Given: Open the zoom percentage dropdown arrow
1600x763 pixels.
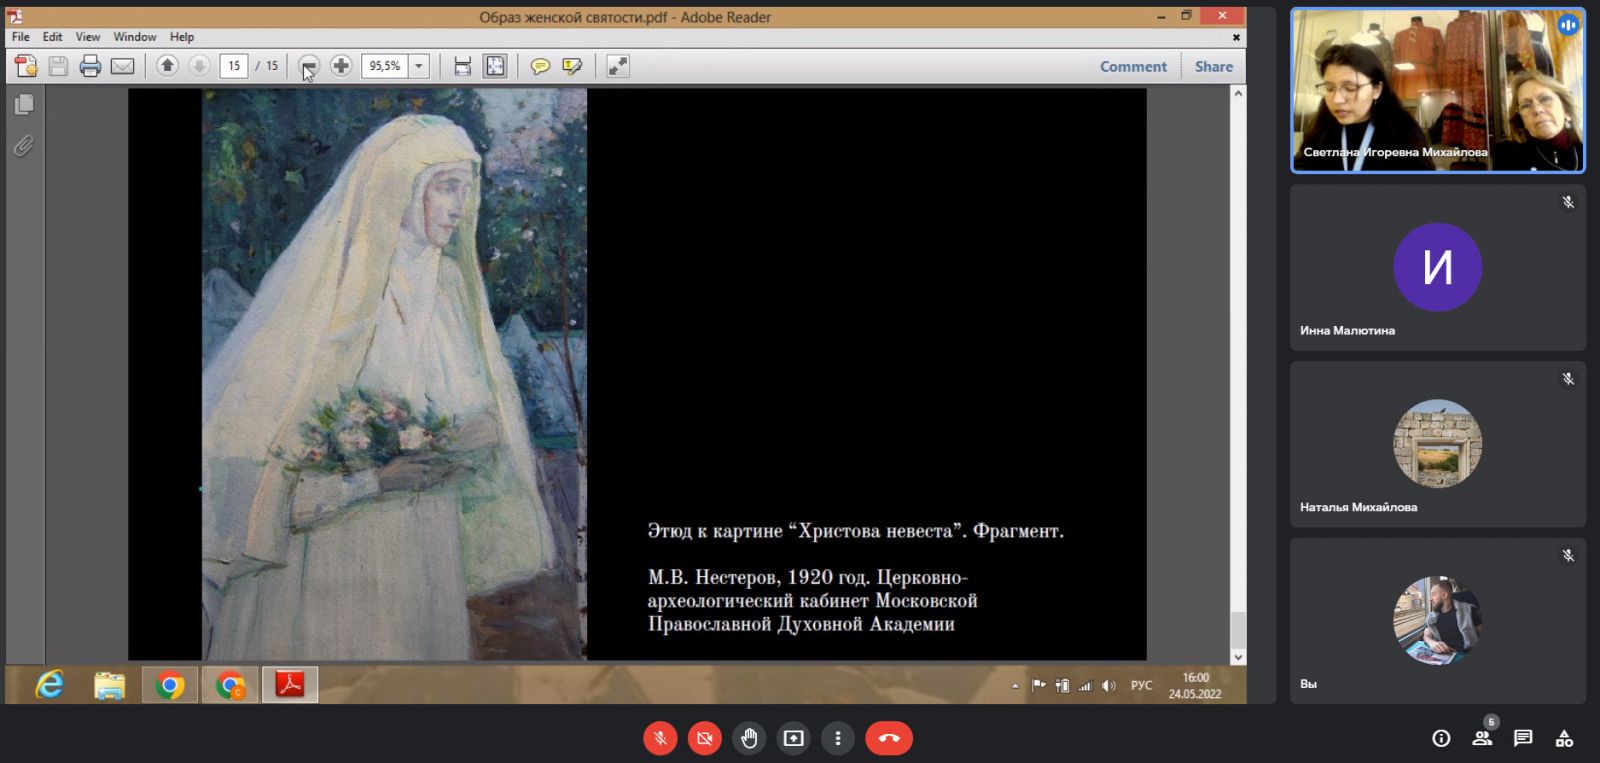Looking at the screenshot, I should (419, 66).
